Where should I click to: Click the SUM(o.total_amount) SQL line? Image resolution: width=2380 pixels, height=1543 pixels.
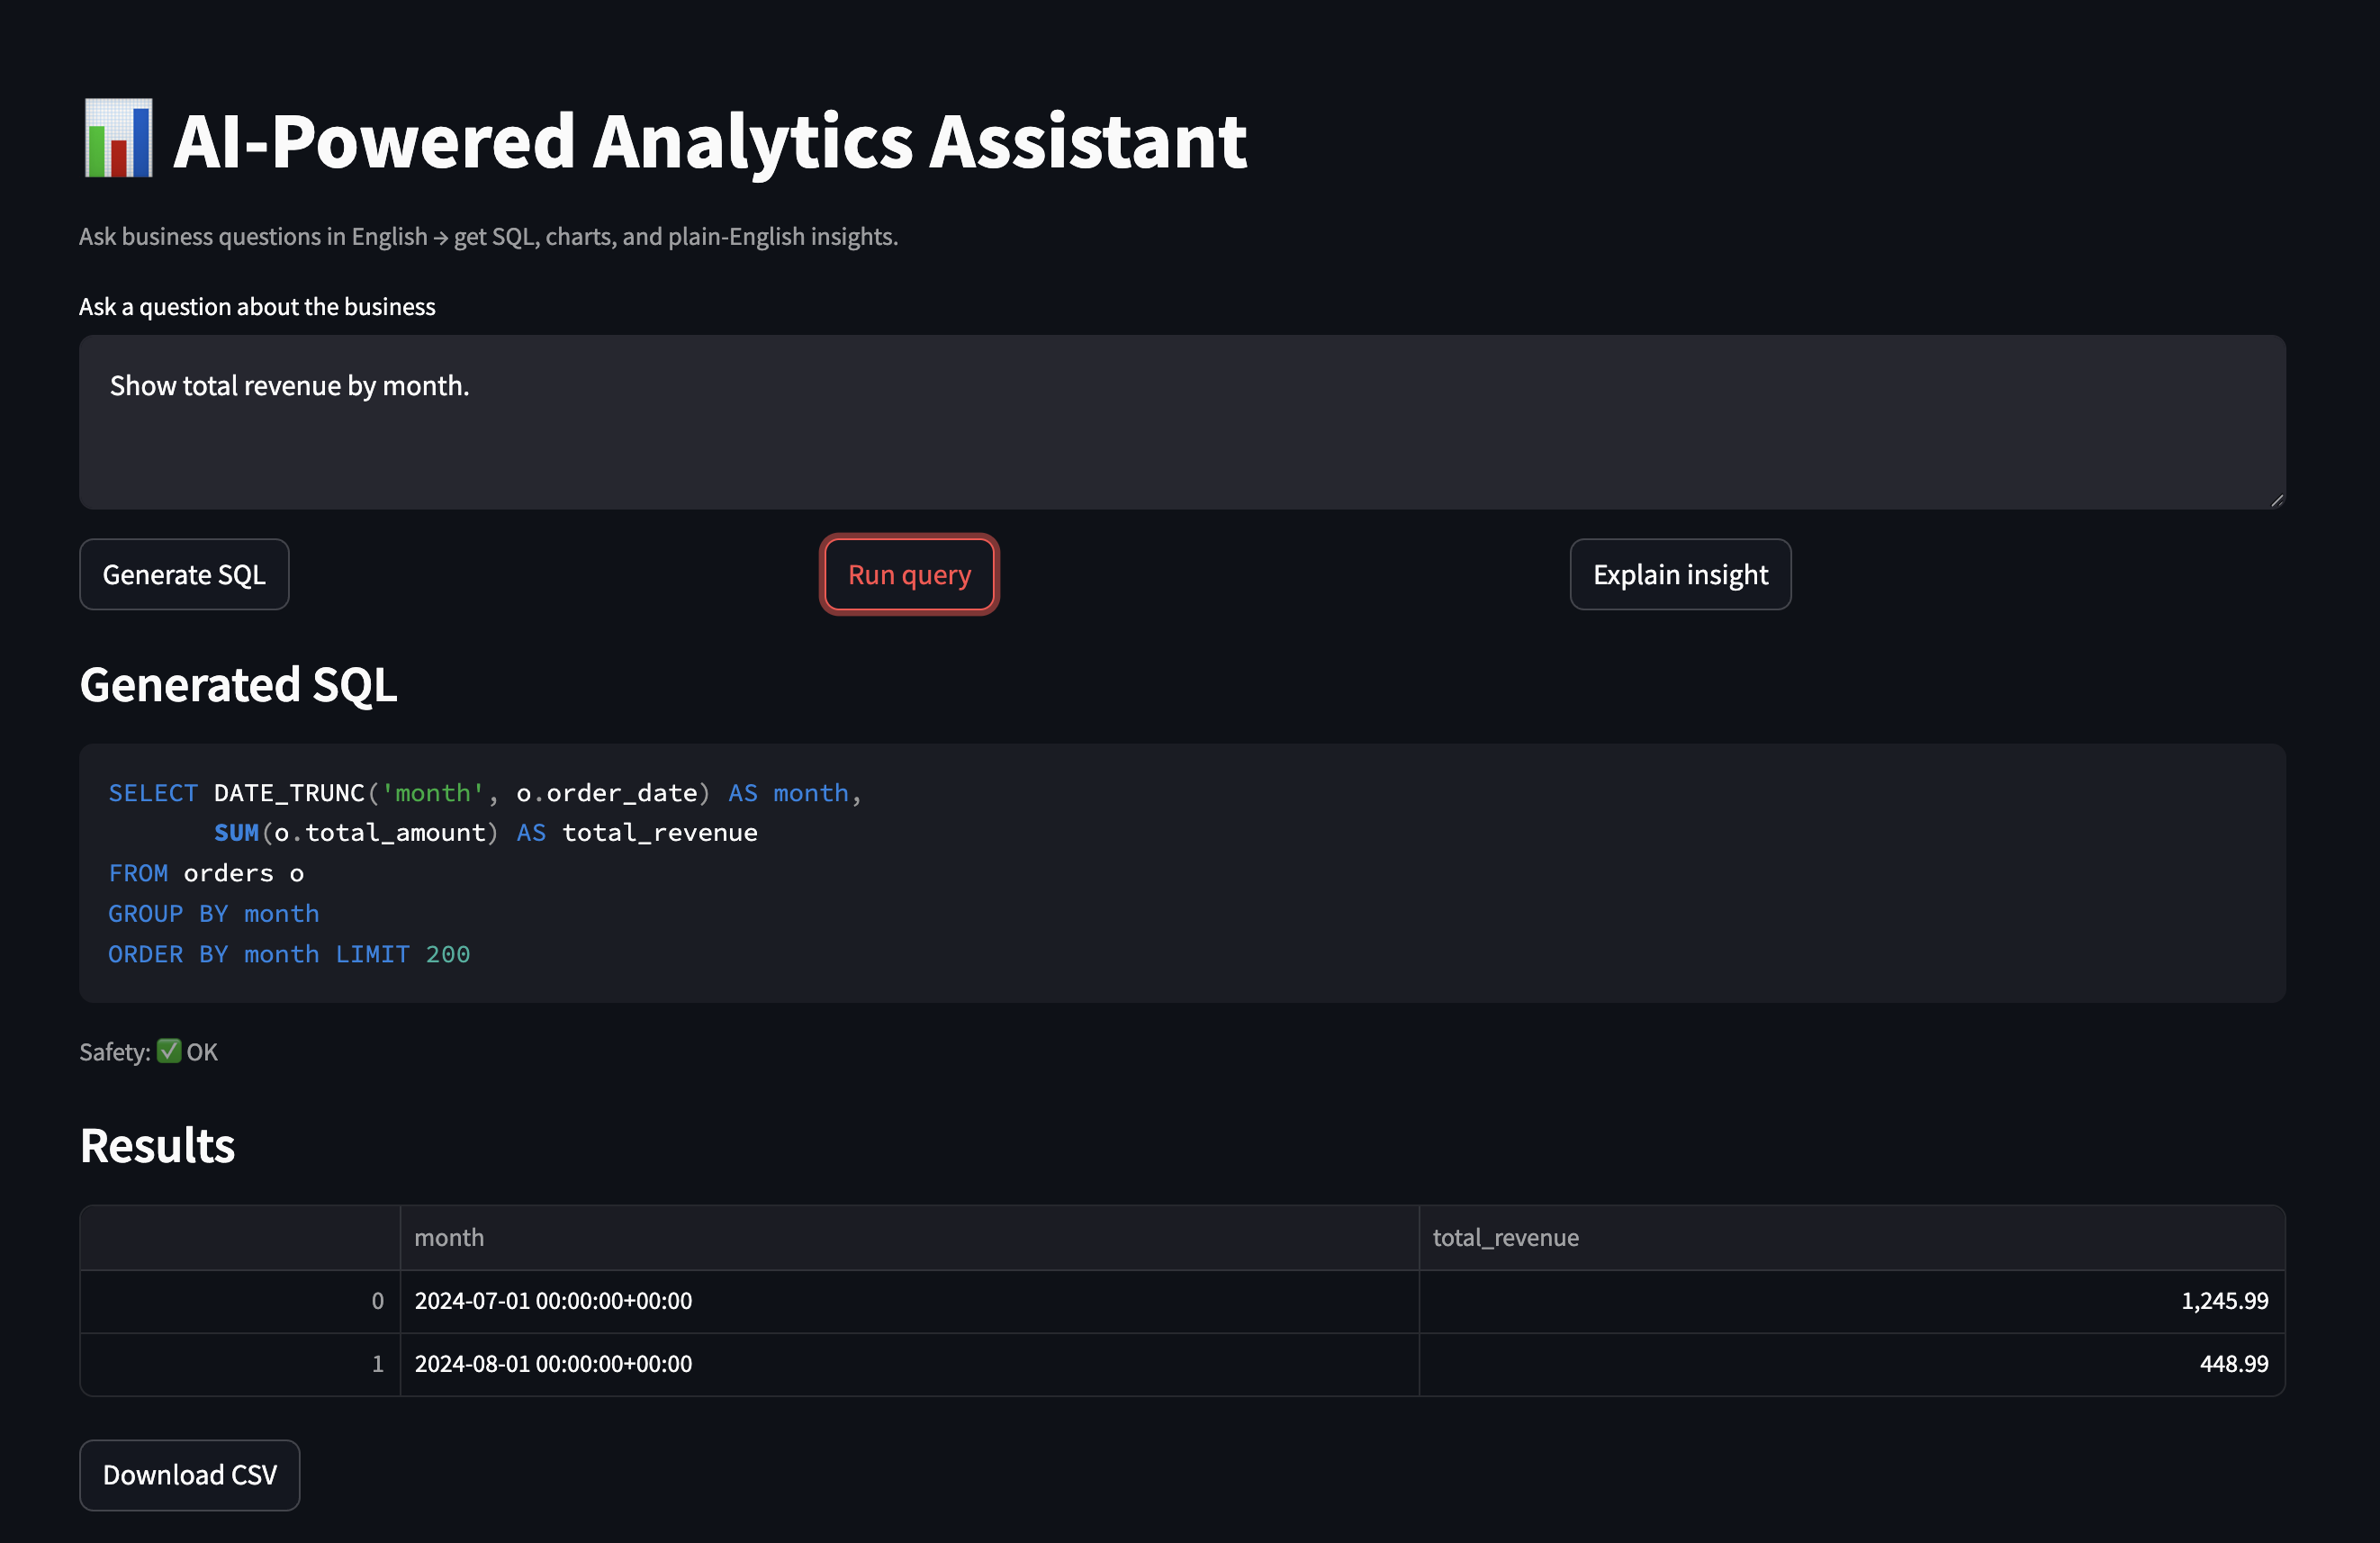click(485, 832)
